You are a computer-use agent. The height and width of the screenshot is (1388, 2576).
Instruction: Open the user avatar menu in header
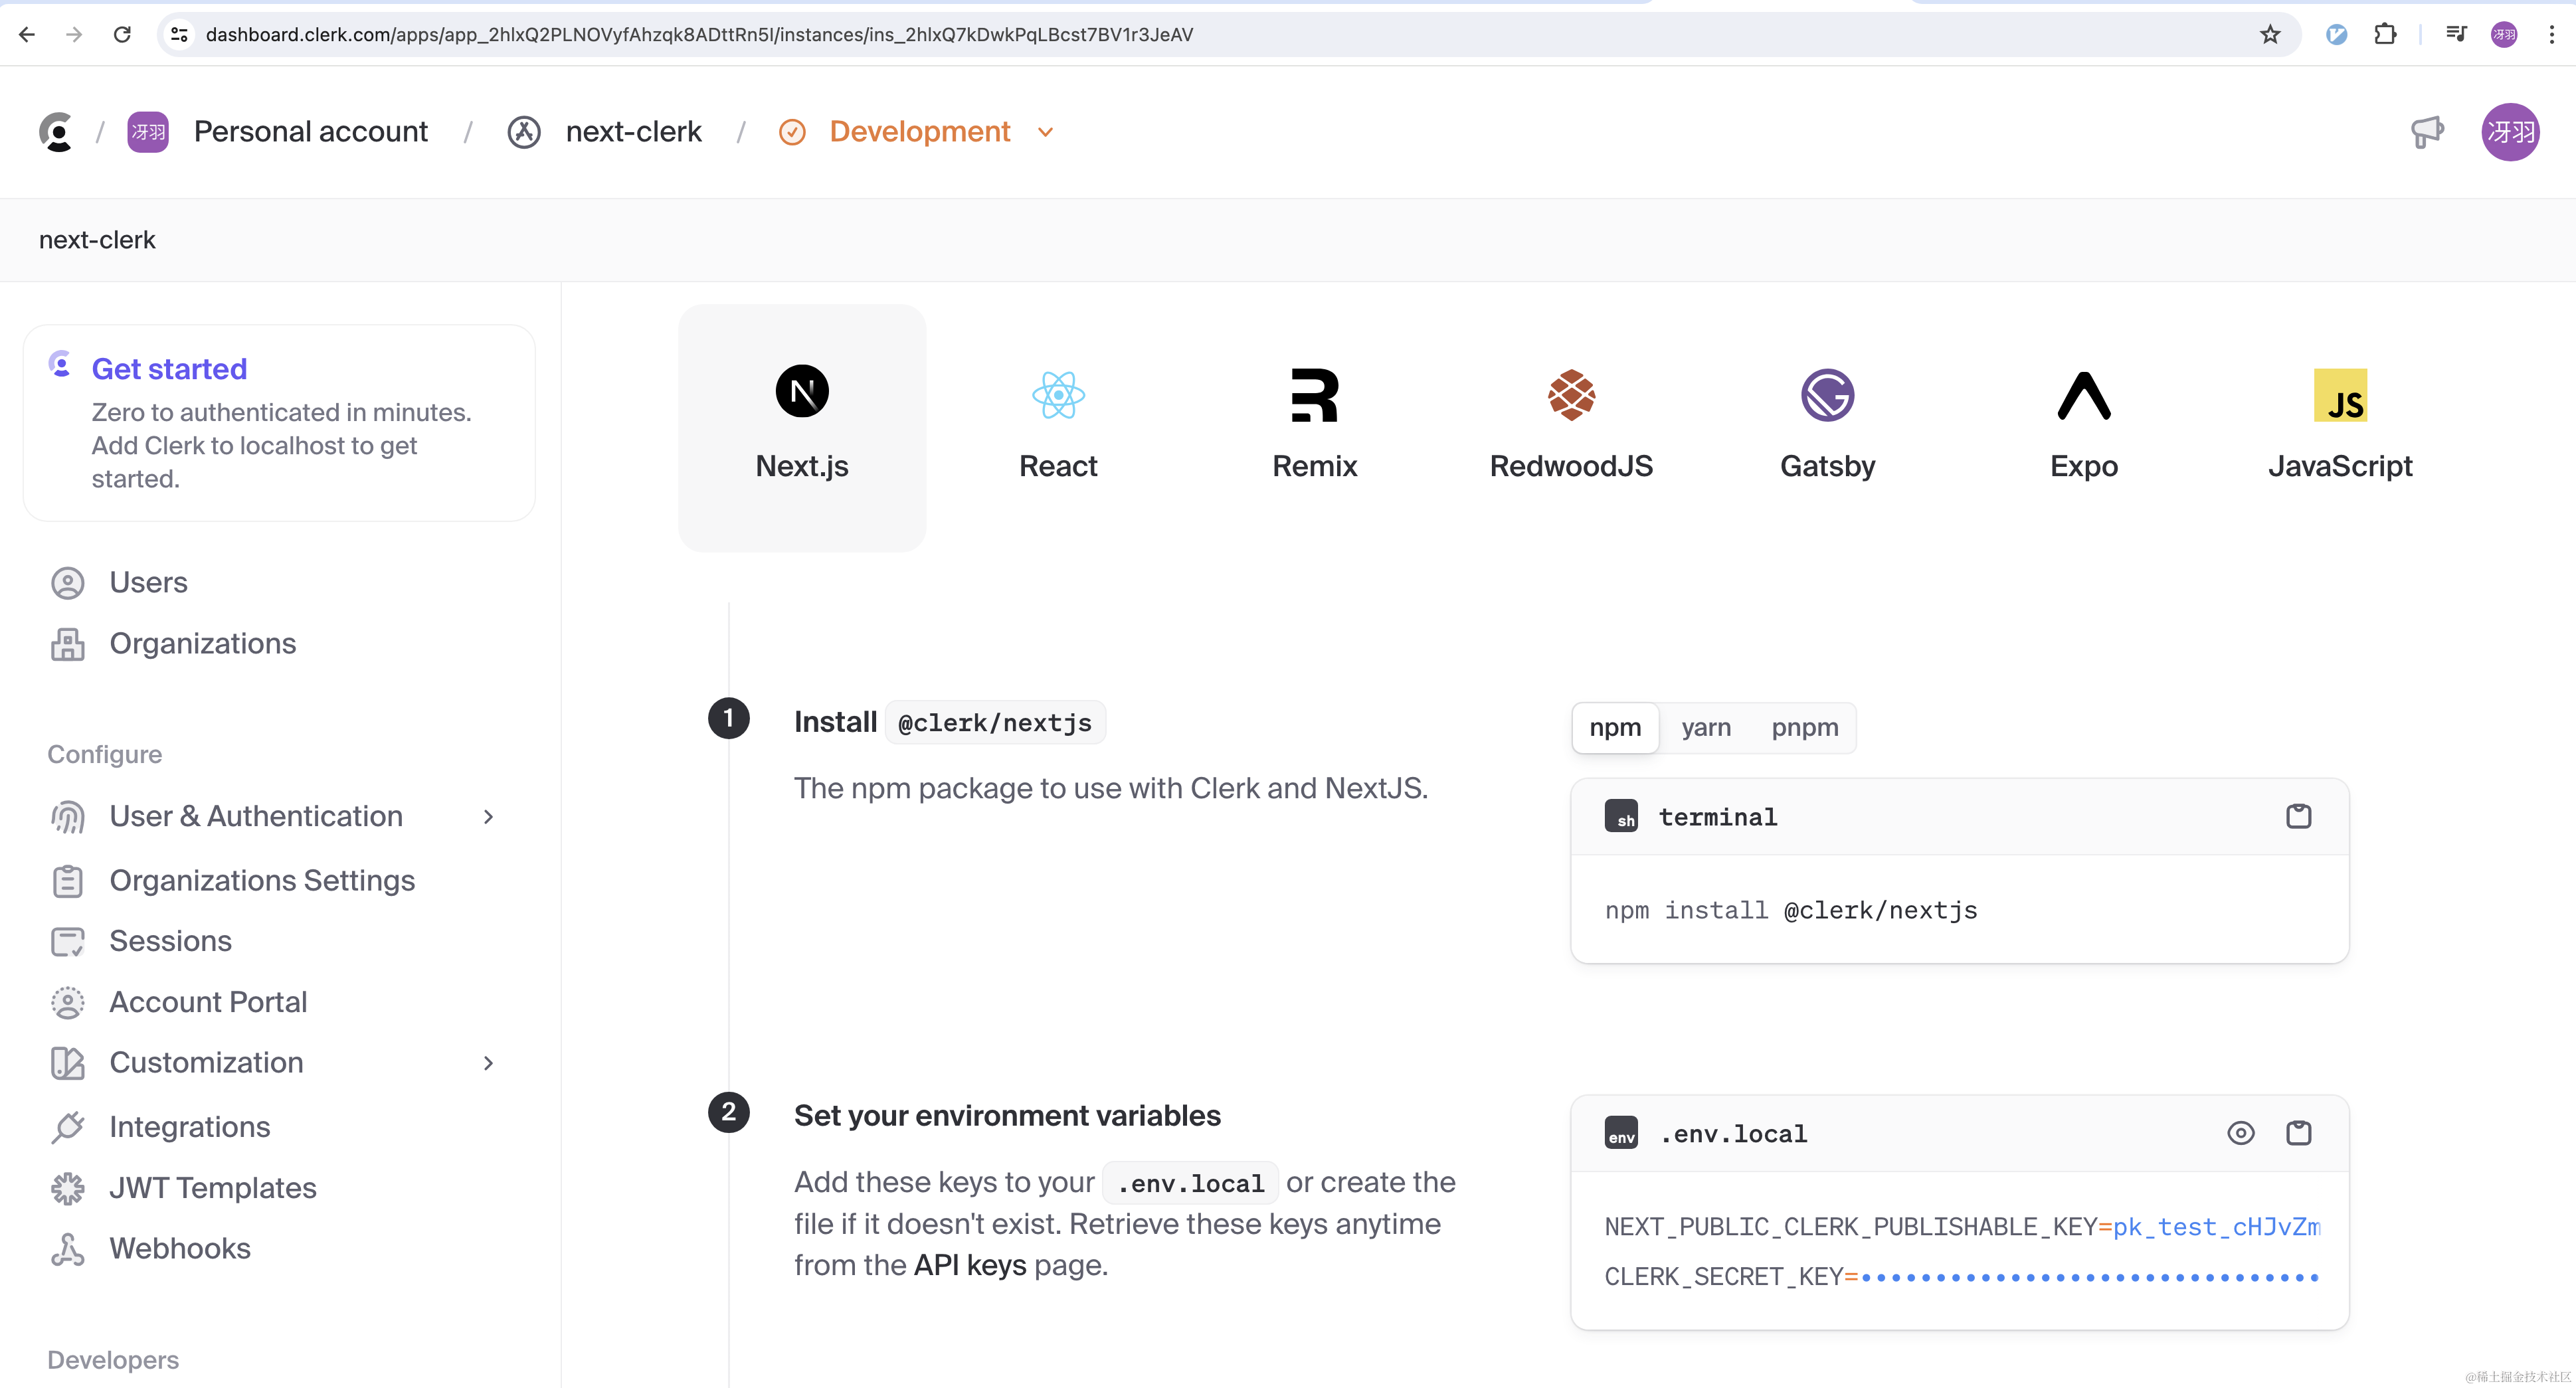2509,131
